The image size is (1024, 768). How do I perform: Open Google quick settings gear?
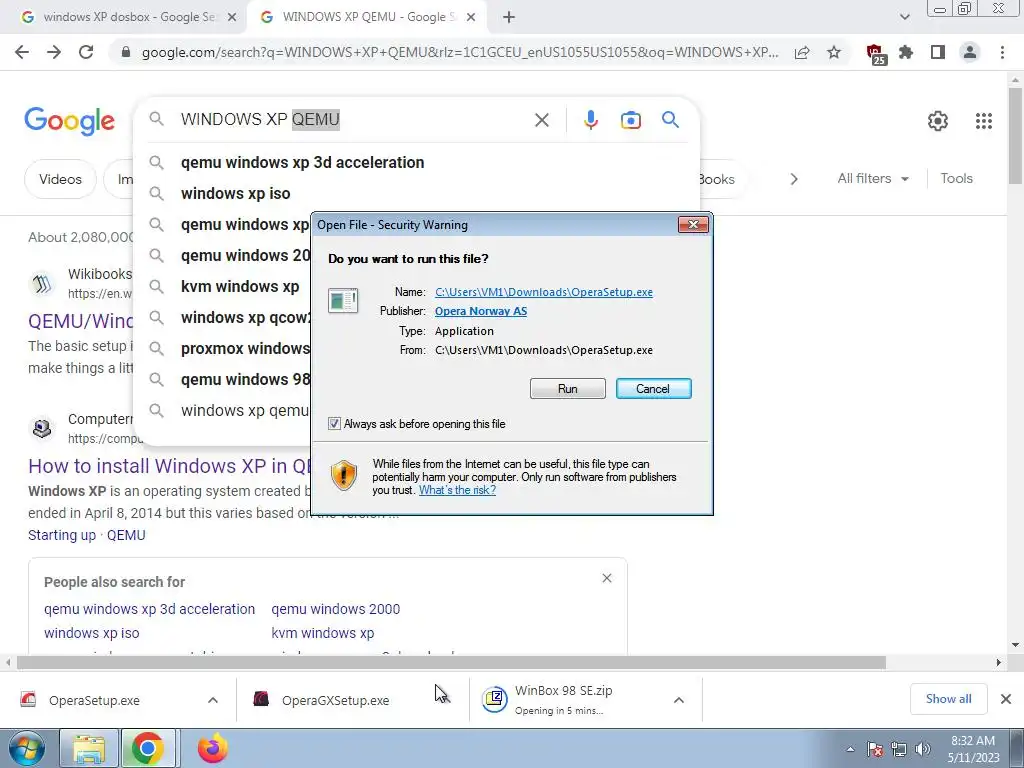point(938,121)
